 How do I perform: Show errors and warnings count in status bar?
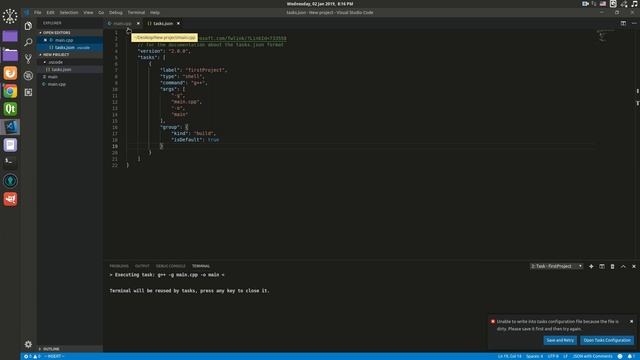pyautogui.click(x=32, y=356)
